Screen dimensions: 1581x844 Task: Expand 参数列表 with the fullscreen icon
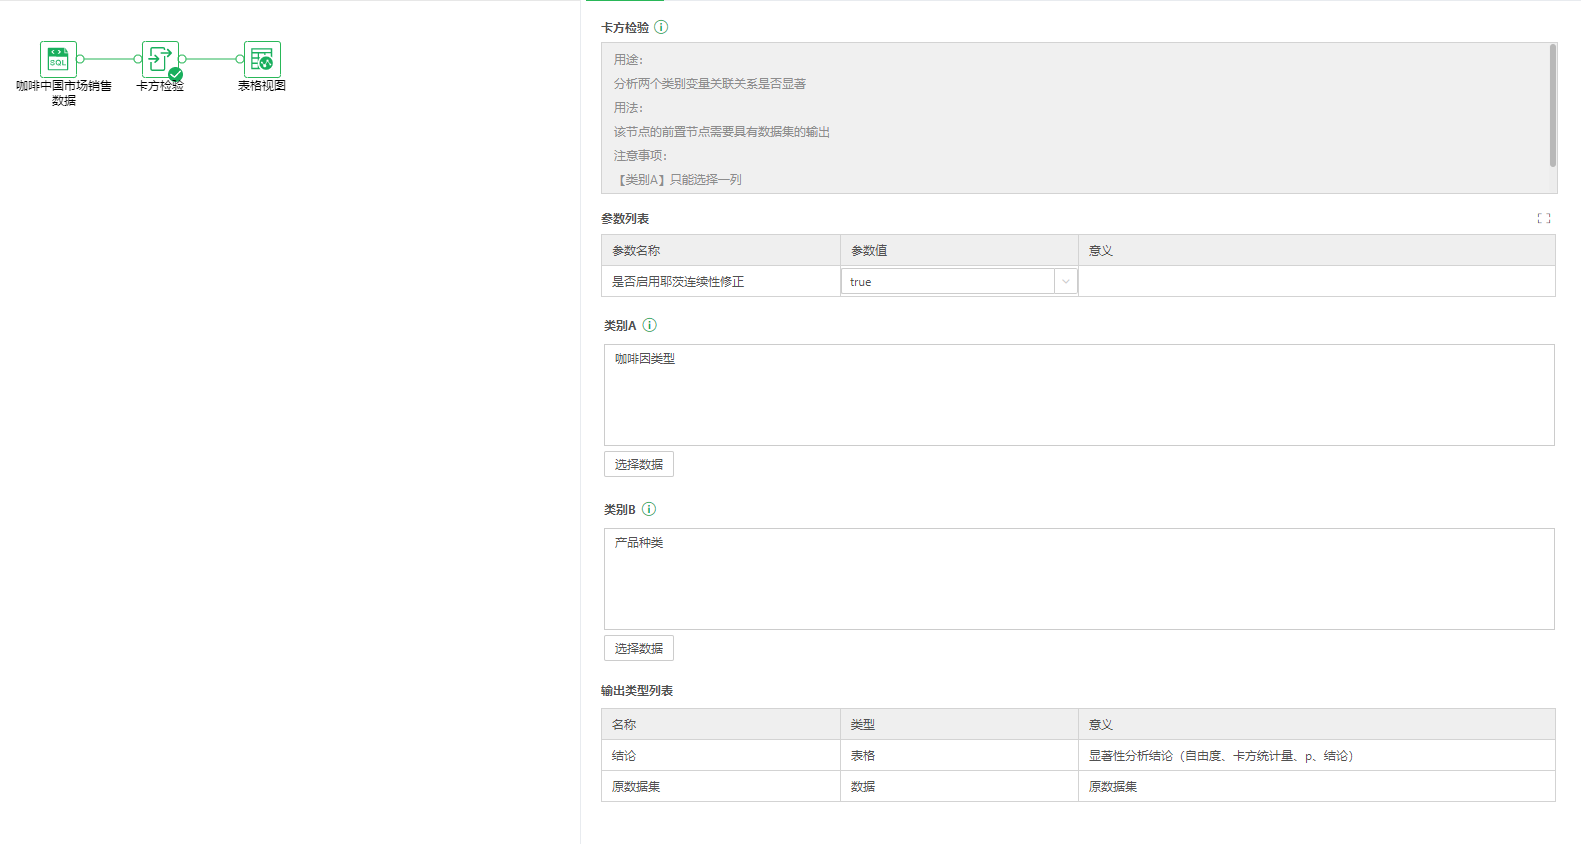pyautogui.click(x=1544, y=218)
